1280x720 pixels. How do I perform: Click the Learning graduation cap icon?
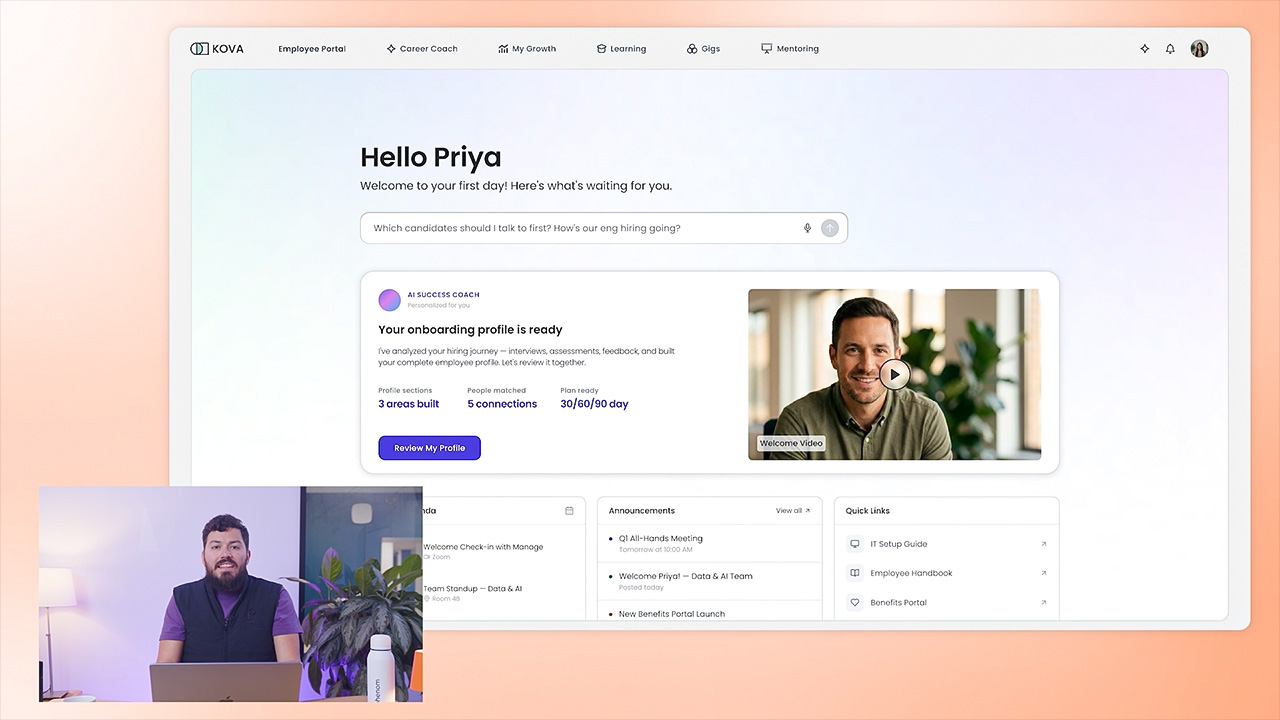click(x=601, y=48)
